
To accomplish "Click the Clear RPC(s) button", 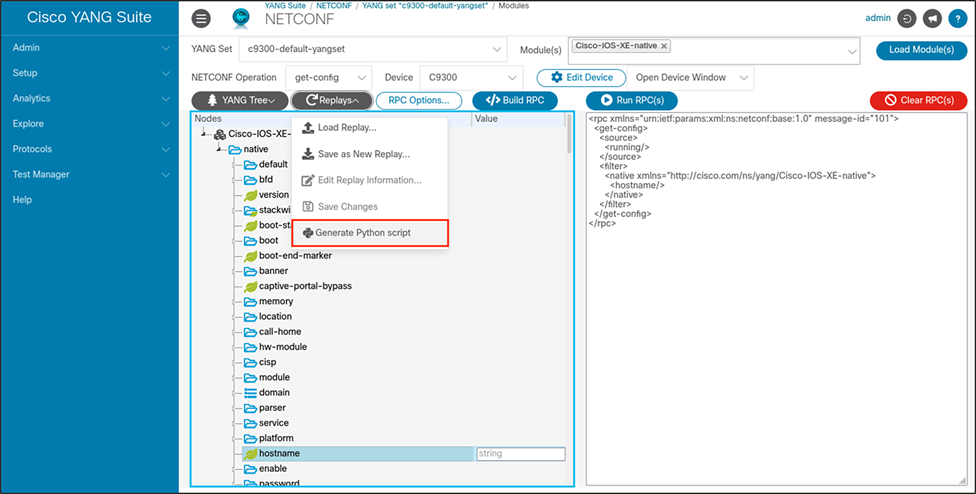I will pos(919,100).
